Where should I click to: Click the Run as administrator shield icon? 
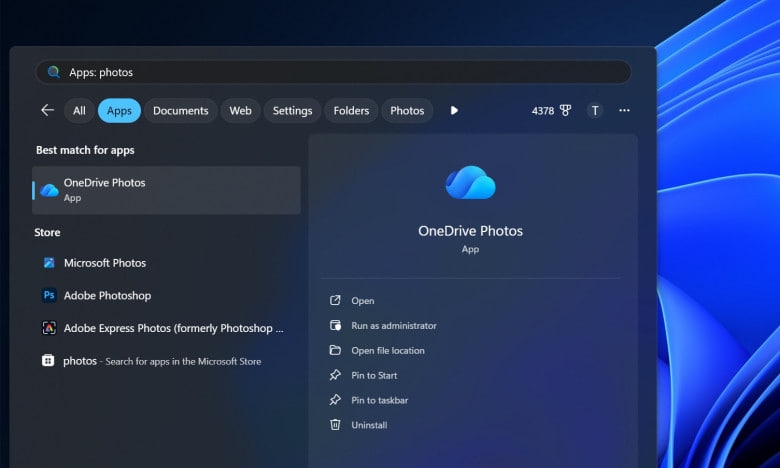point(335,325)
